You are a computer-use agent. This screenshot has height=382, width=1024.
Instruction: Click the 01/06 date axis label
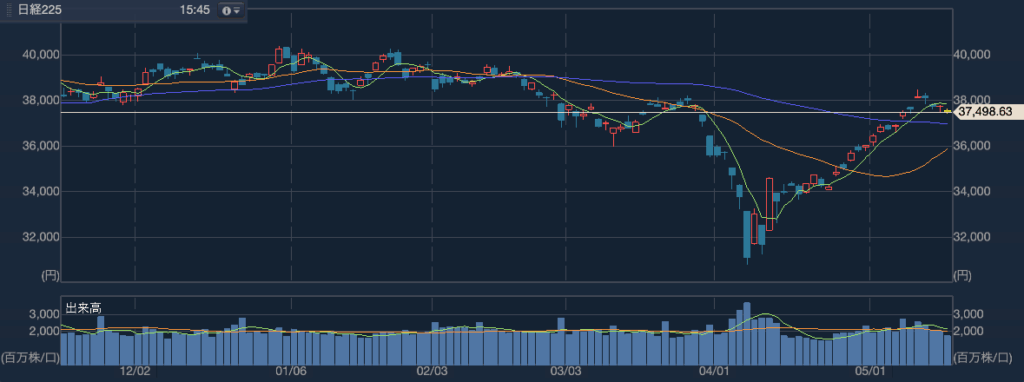point(291,372)
